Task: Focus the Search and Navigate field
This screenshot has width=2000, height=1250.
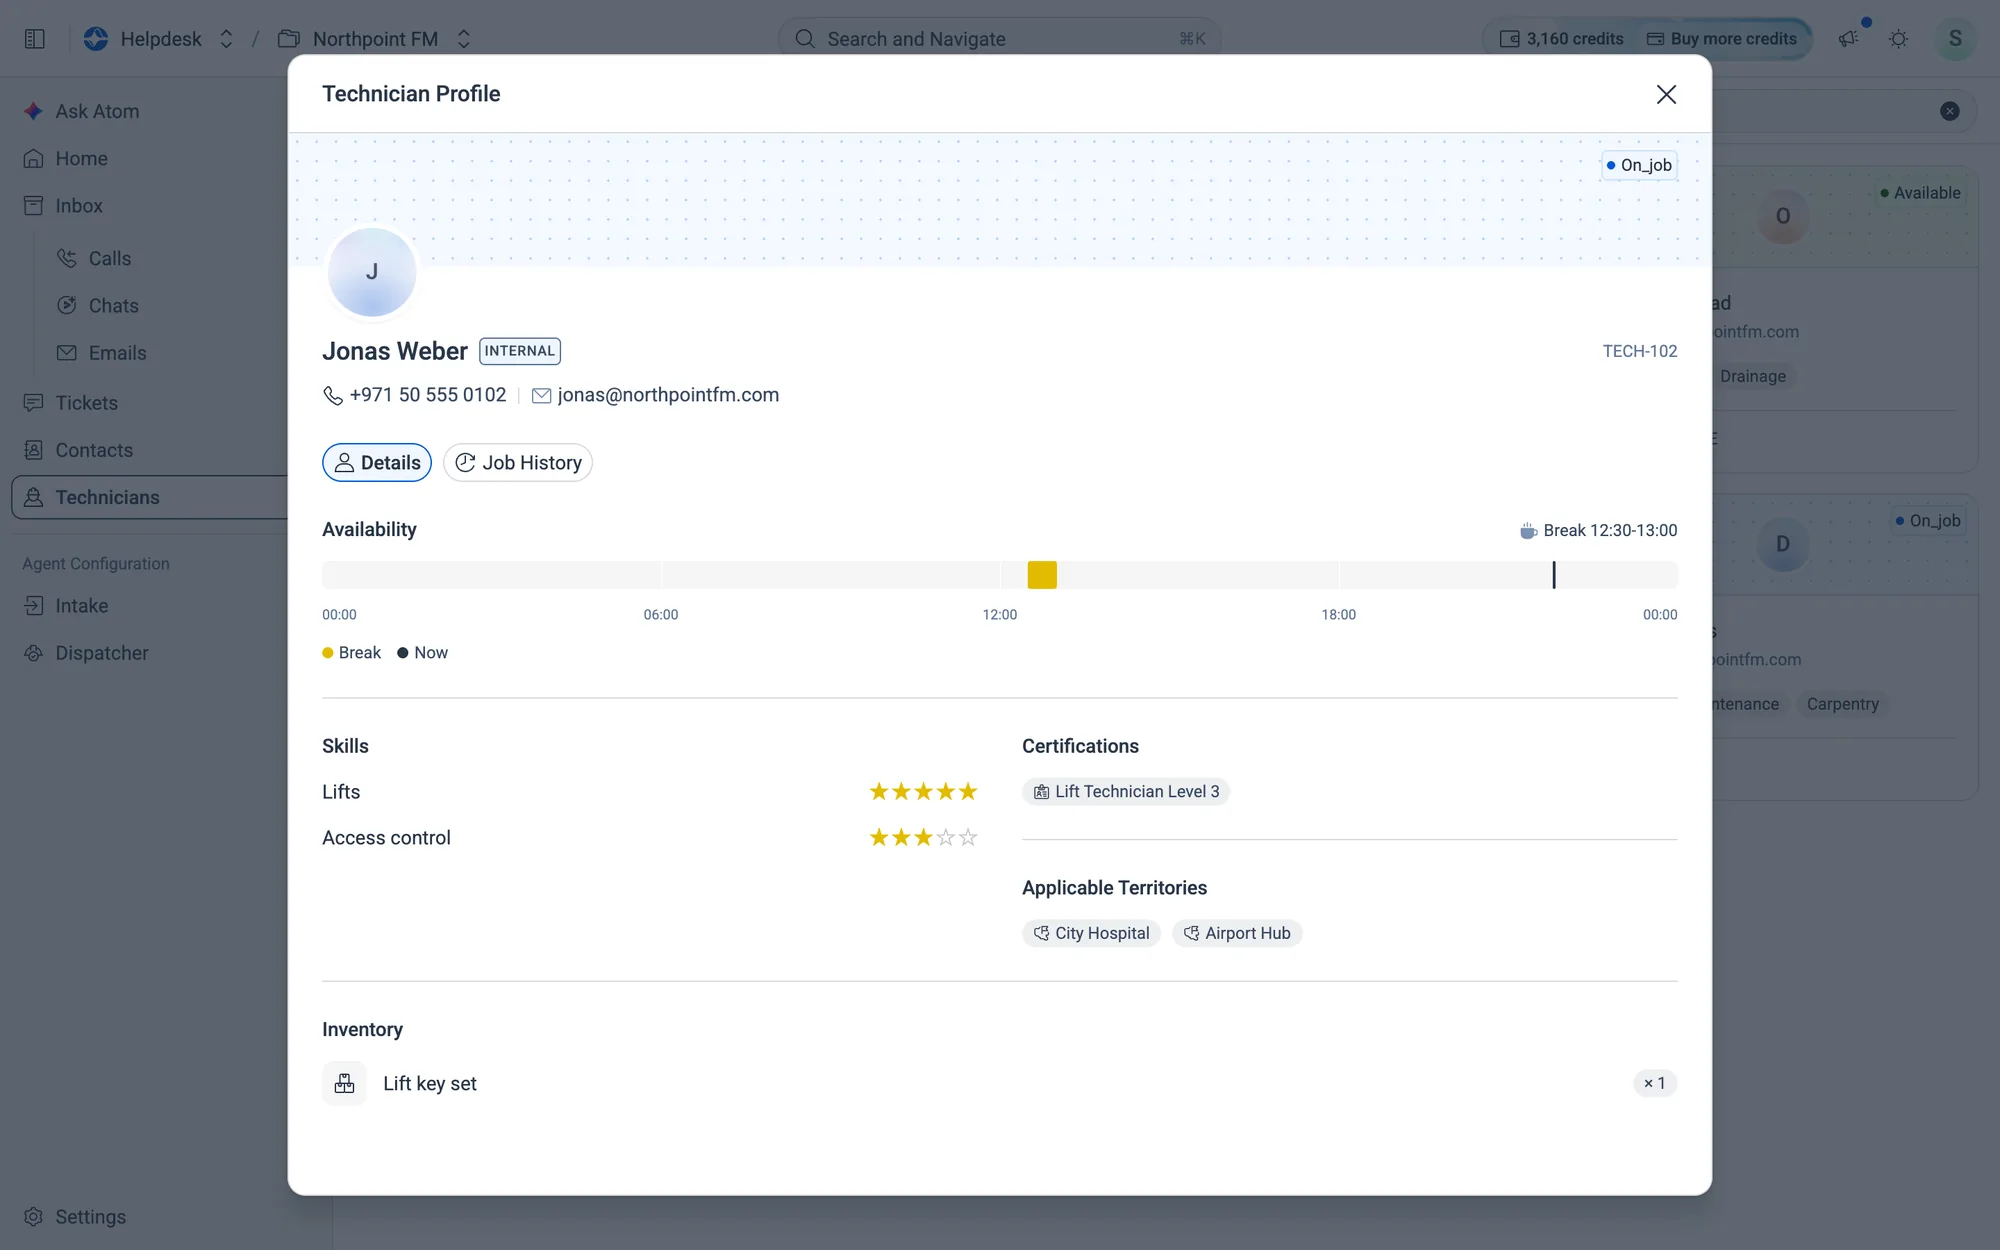Action: tap(999, 39)
